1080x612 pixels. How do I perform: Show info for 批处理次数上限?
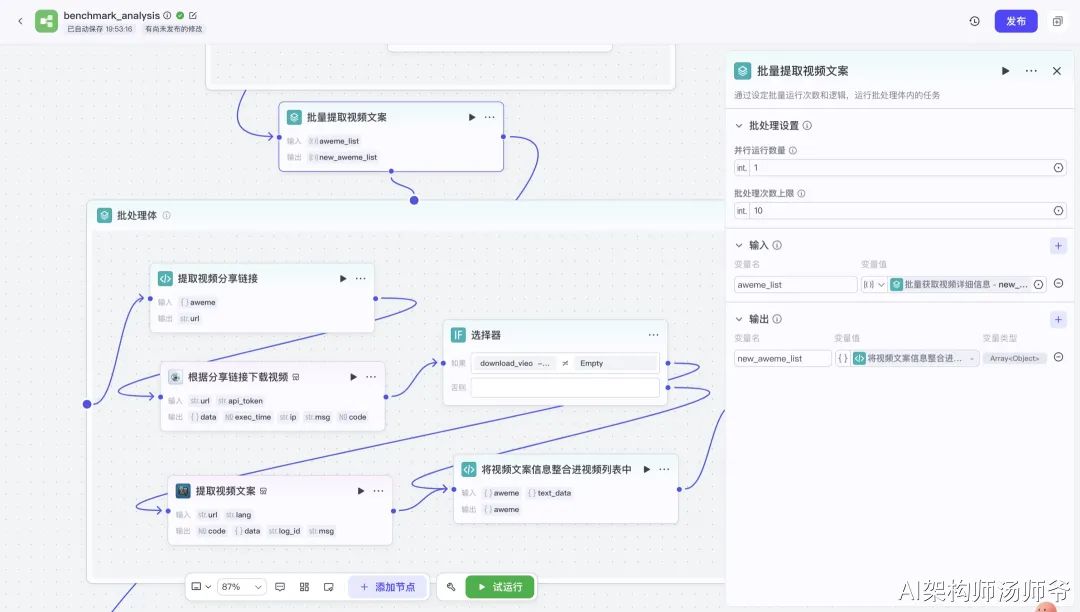[x=801, y=193]
